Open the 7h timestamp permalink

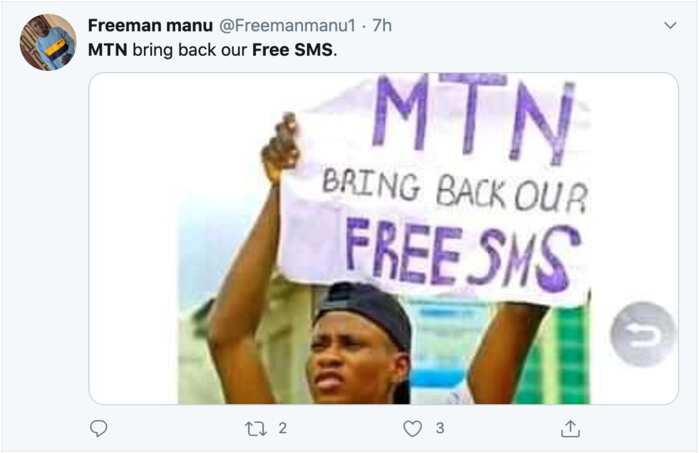tap(382, 25)
